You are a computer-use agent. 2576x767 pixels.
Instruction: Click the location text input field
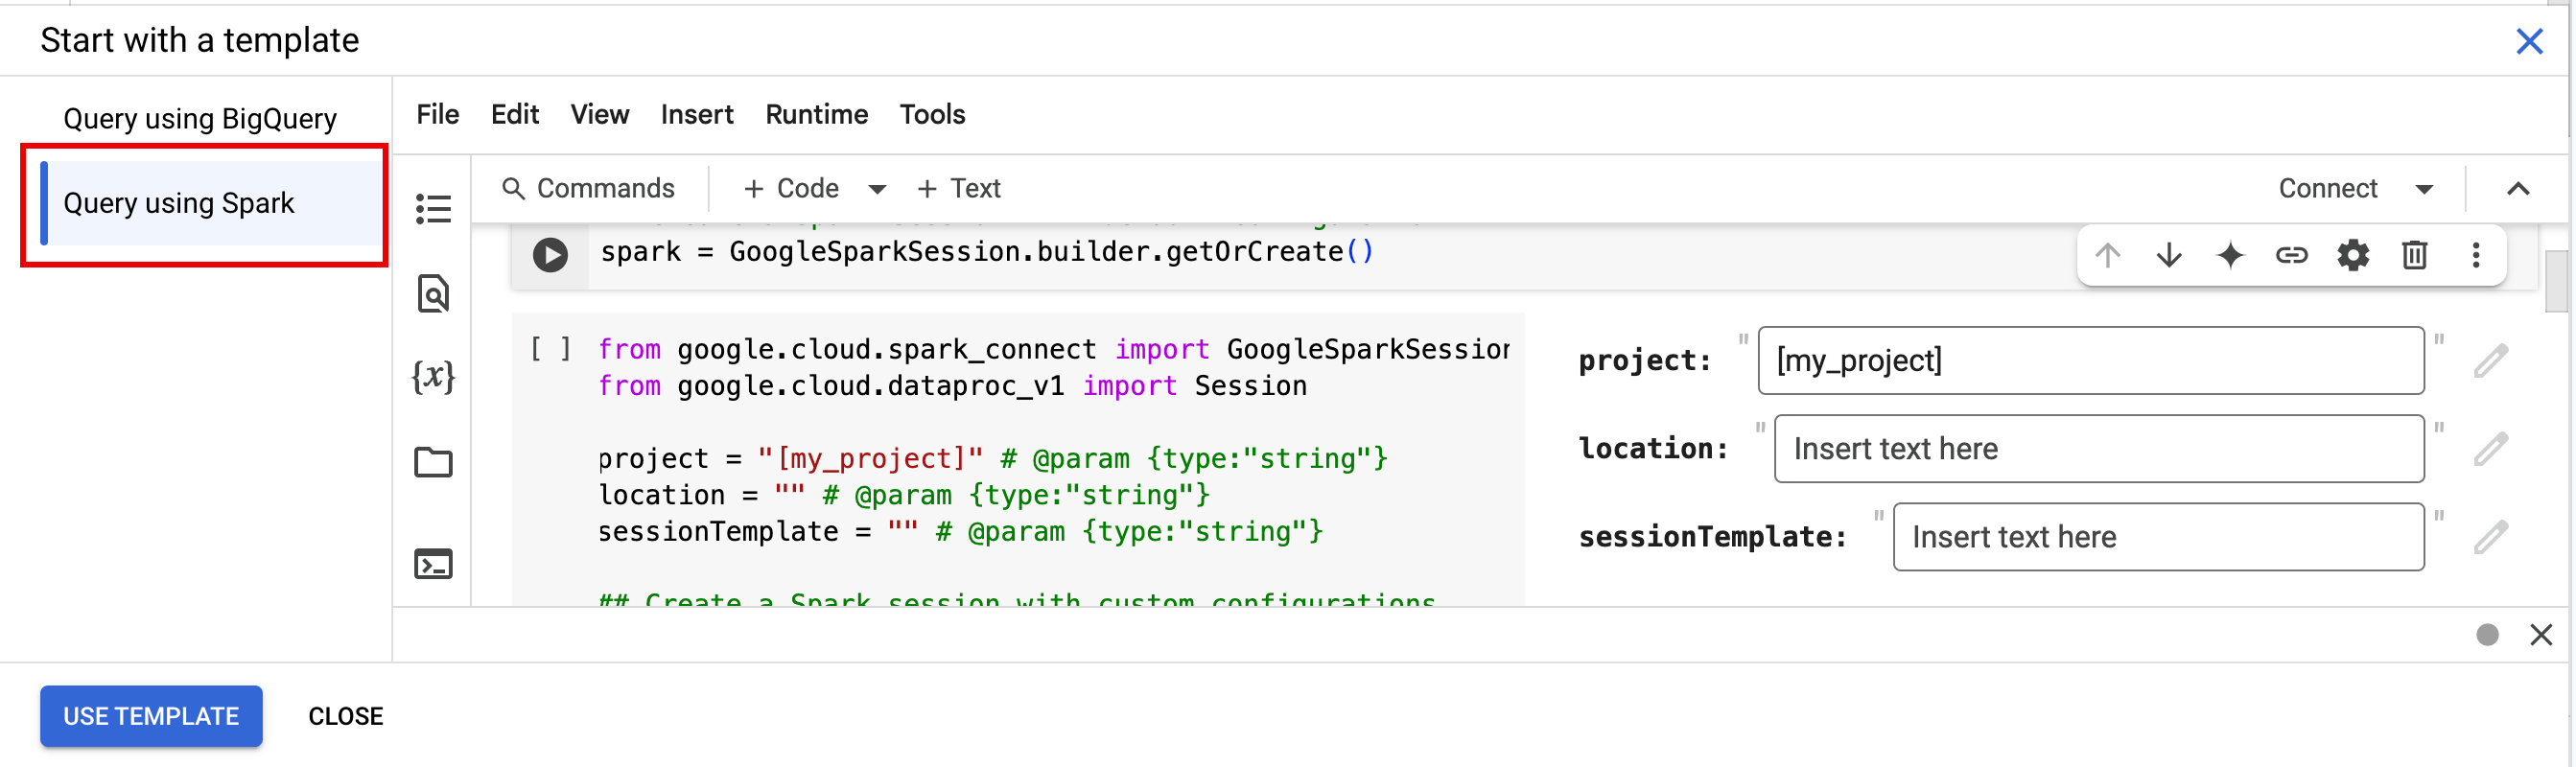2098,449
